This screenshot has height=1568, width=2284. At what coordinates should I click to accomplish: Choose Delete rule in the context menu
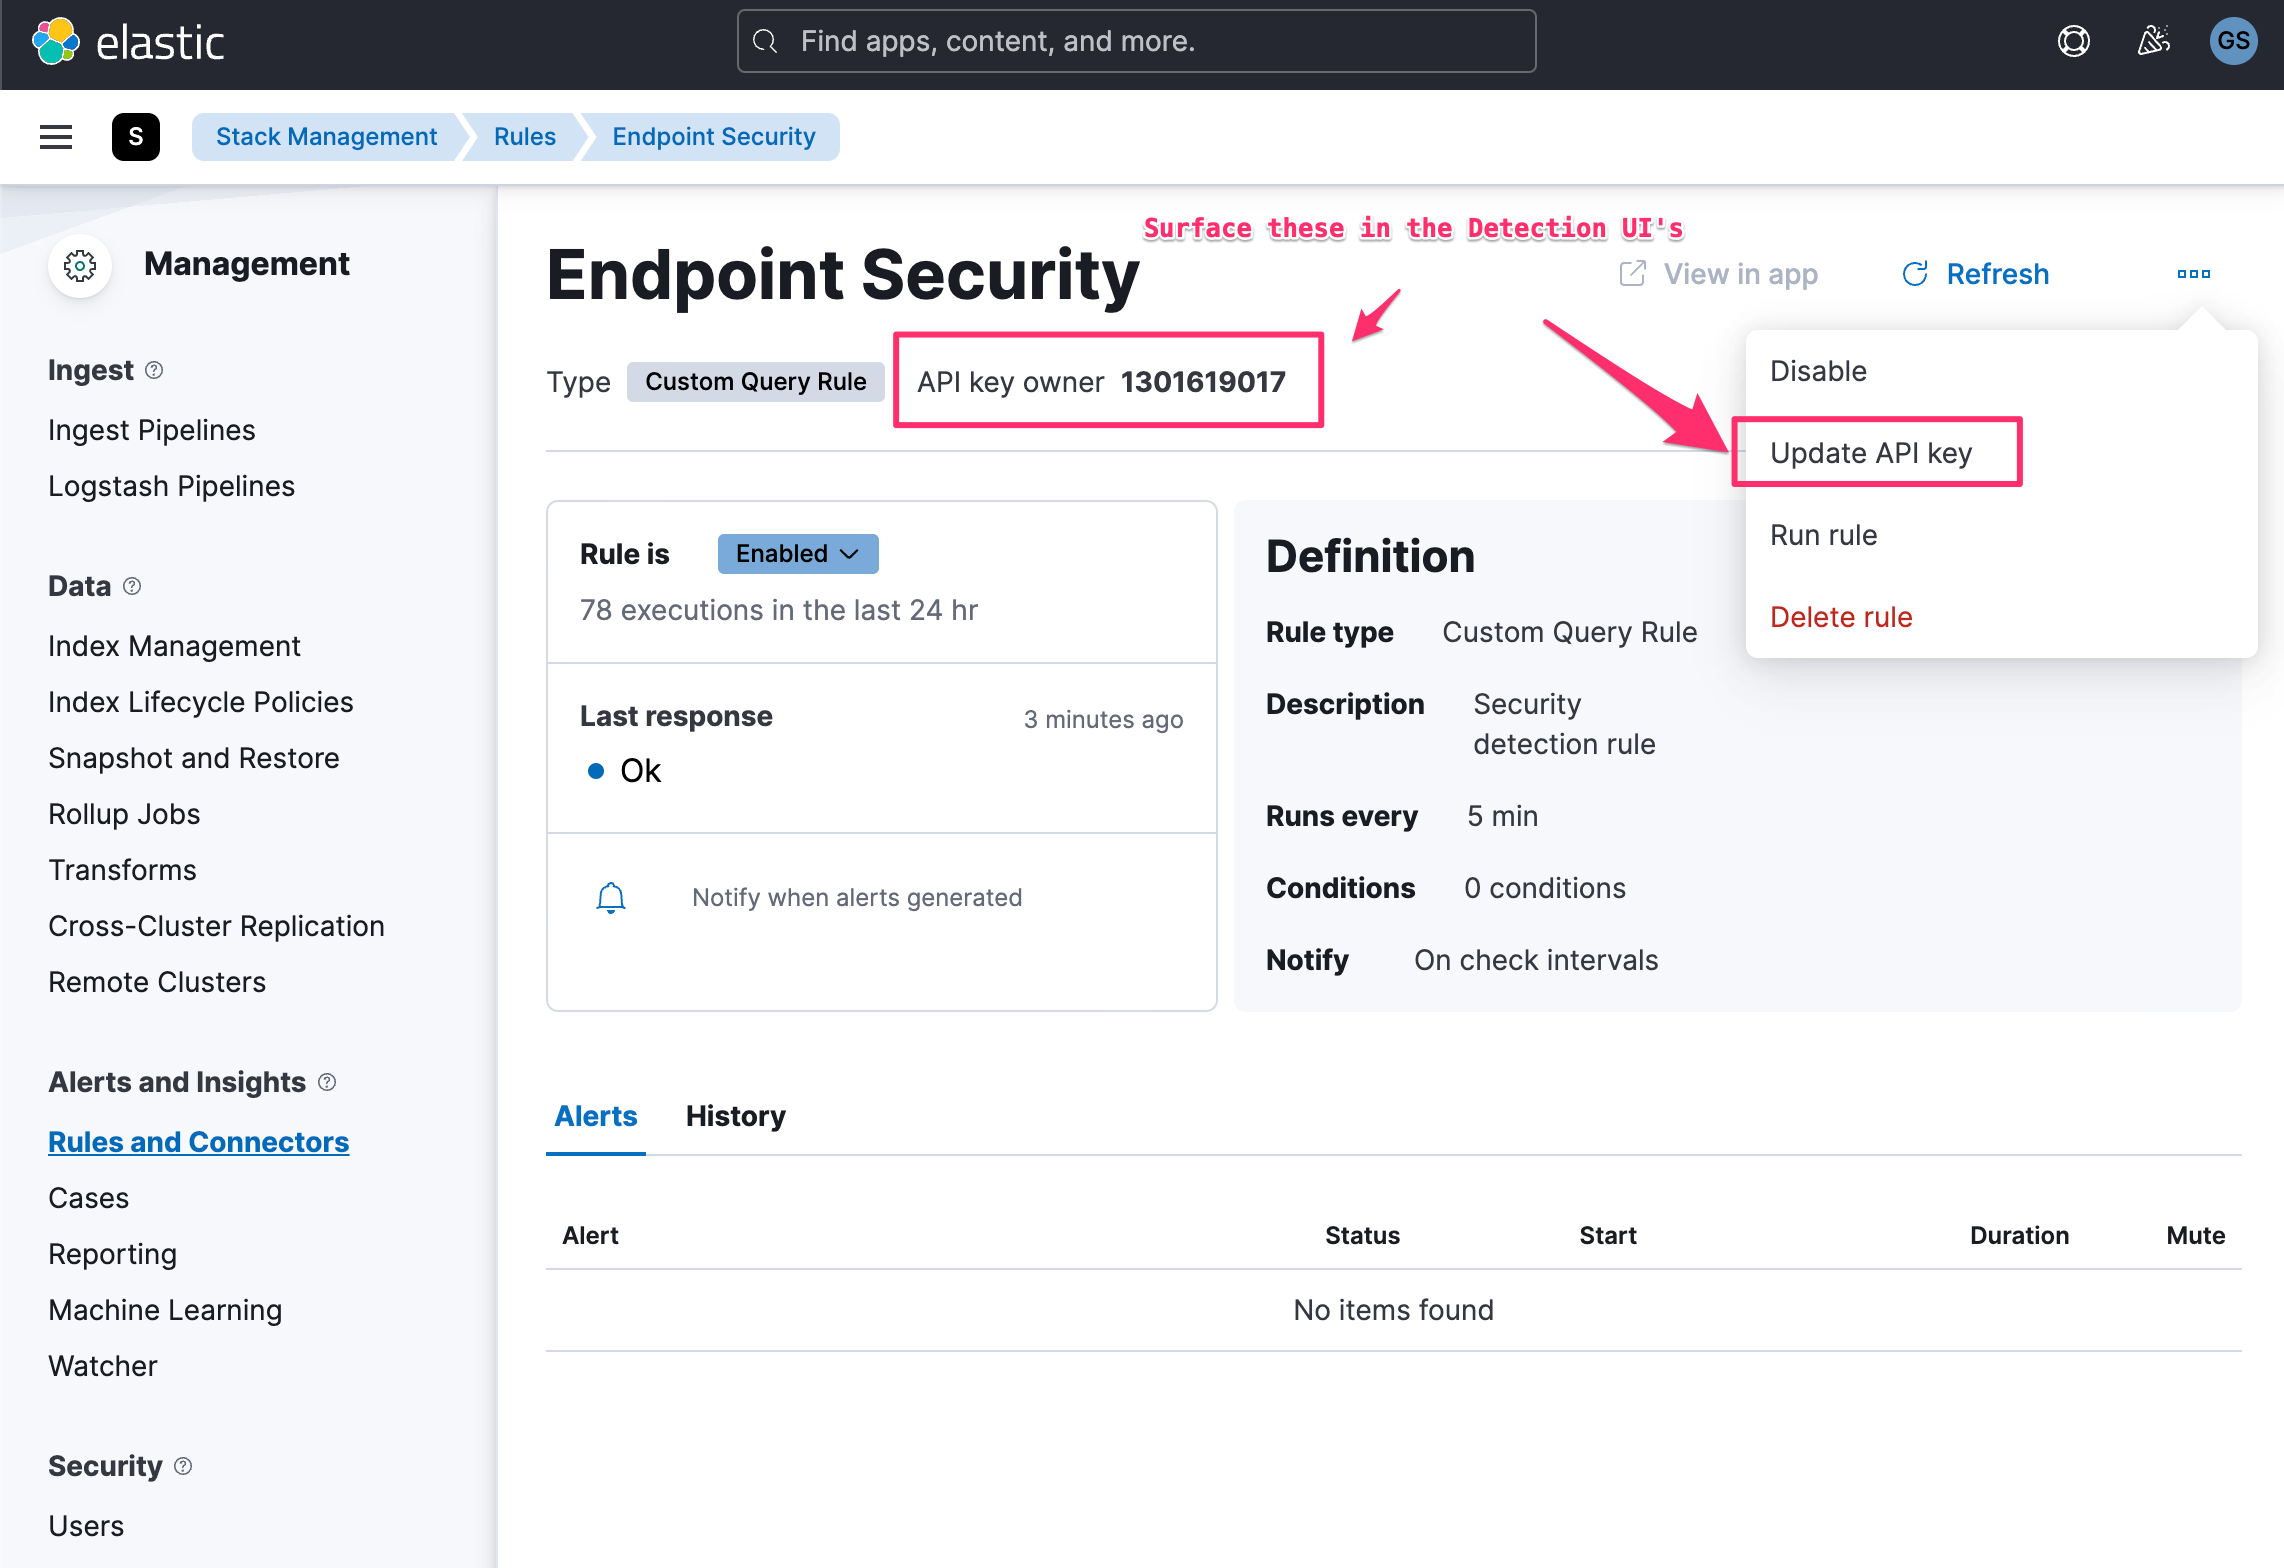(x=1840, y=616)
